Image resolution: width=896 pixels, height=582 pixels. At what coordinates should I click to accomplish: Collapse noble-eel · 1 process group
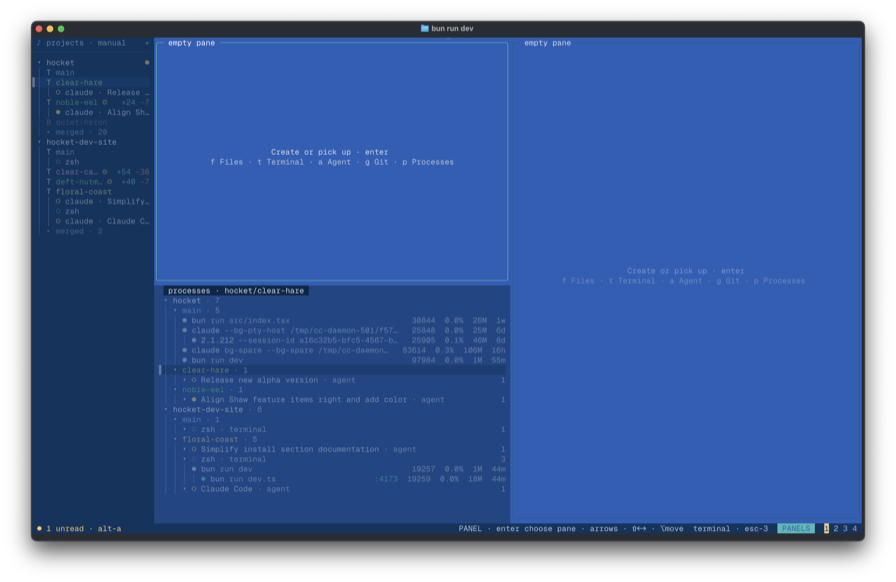click(175, 390)
